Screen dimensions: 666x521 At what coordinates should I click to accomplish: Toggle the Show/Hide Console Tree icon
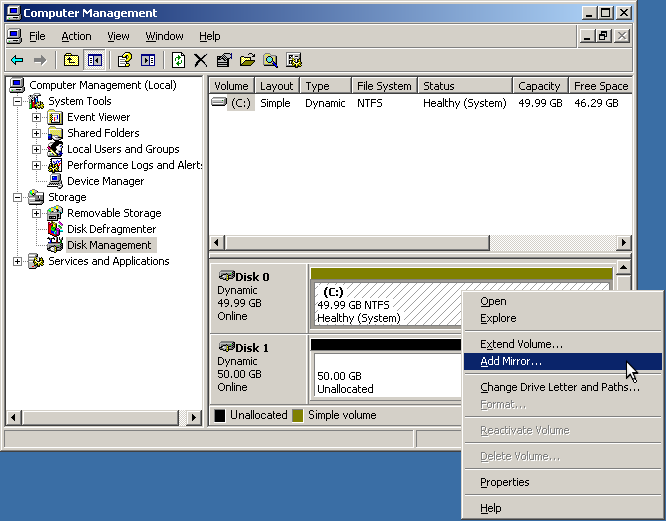[94, 60]
